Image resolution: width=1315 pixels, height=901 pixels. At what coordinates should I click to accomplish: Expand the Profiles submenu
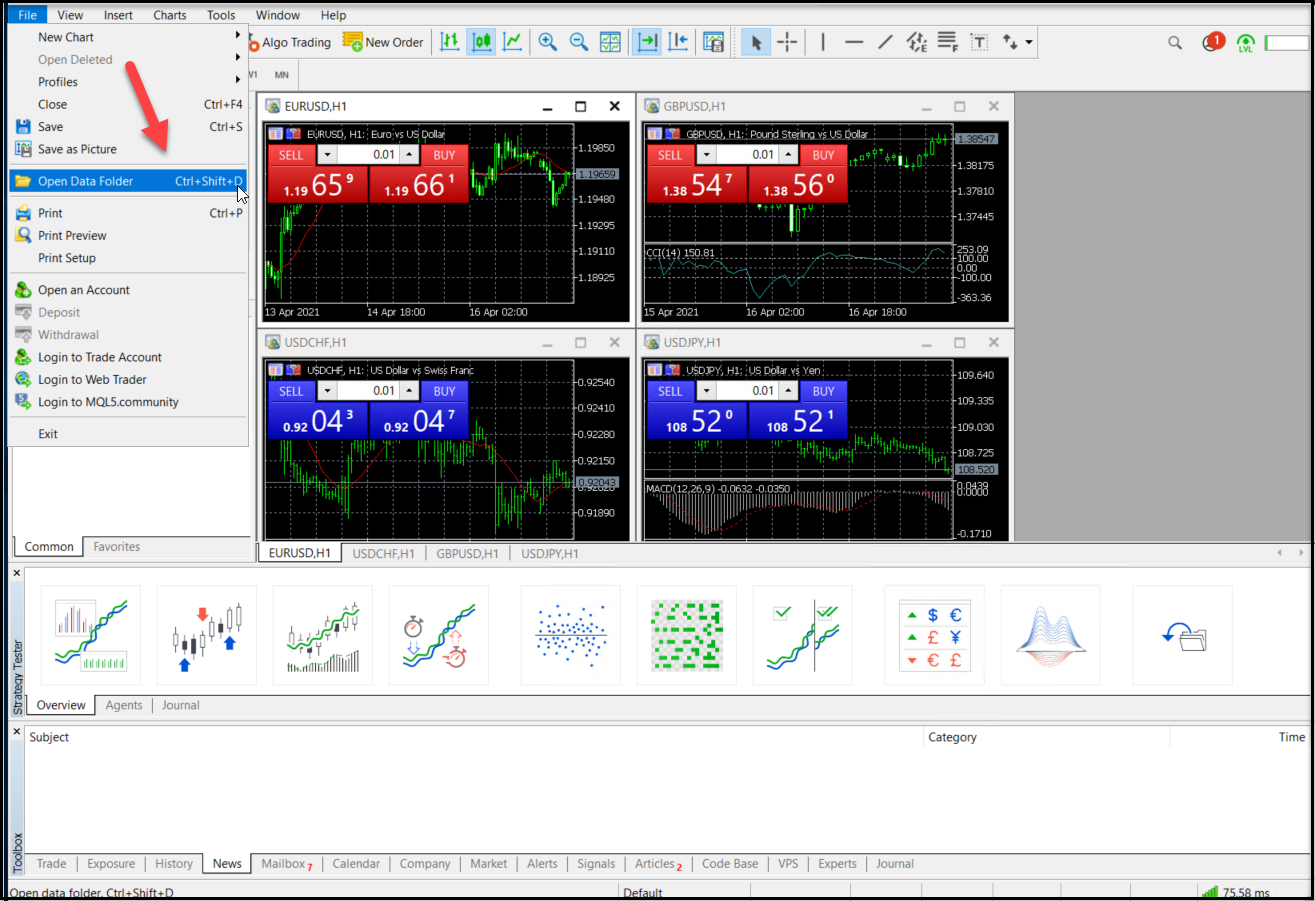127,82
